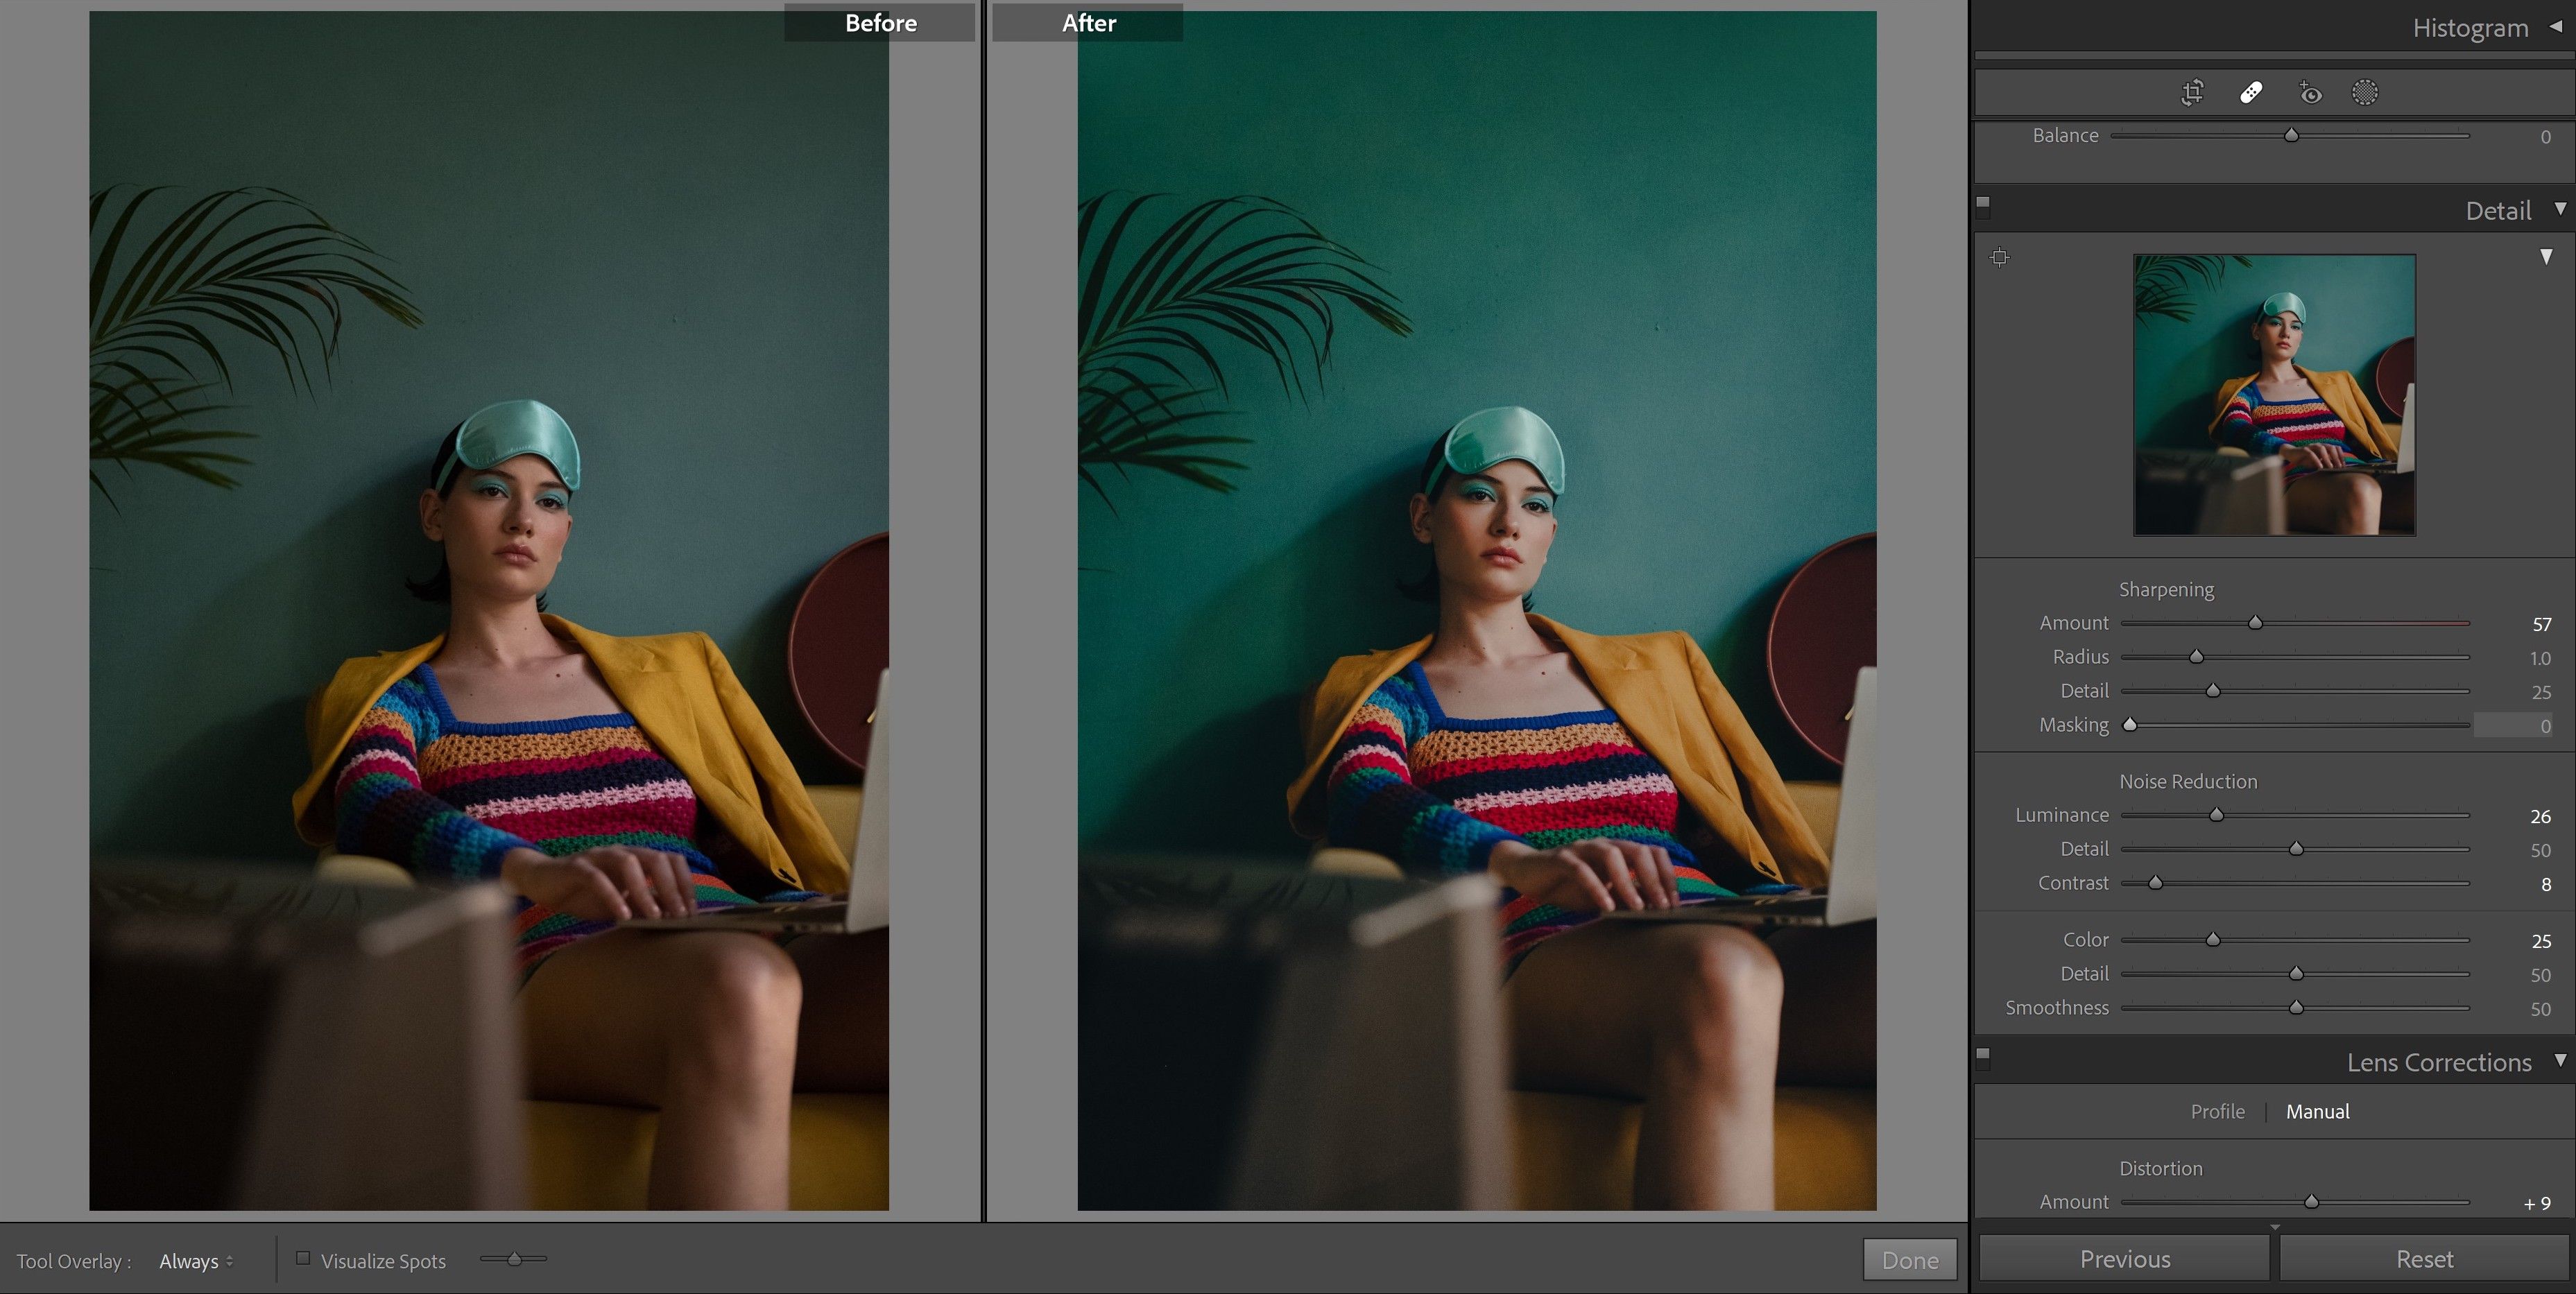This screenshot has height=1294, width=2576.
Task: Click the Detail panel preview thumbnail
Action: (x=2274, y=395)
